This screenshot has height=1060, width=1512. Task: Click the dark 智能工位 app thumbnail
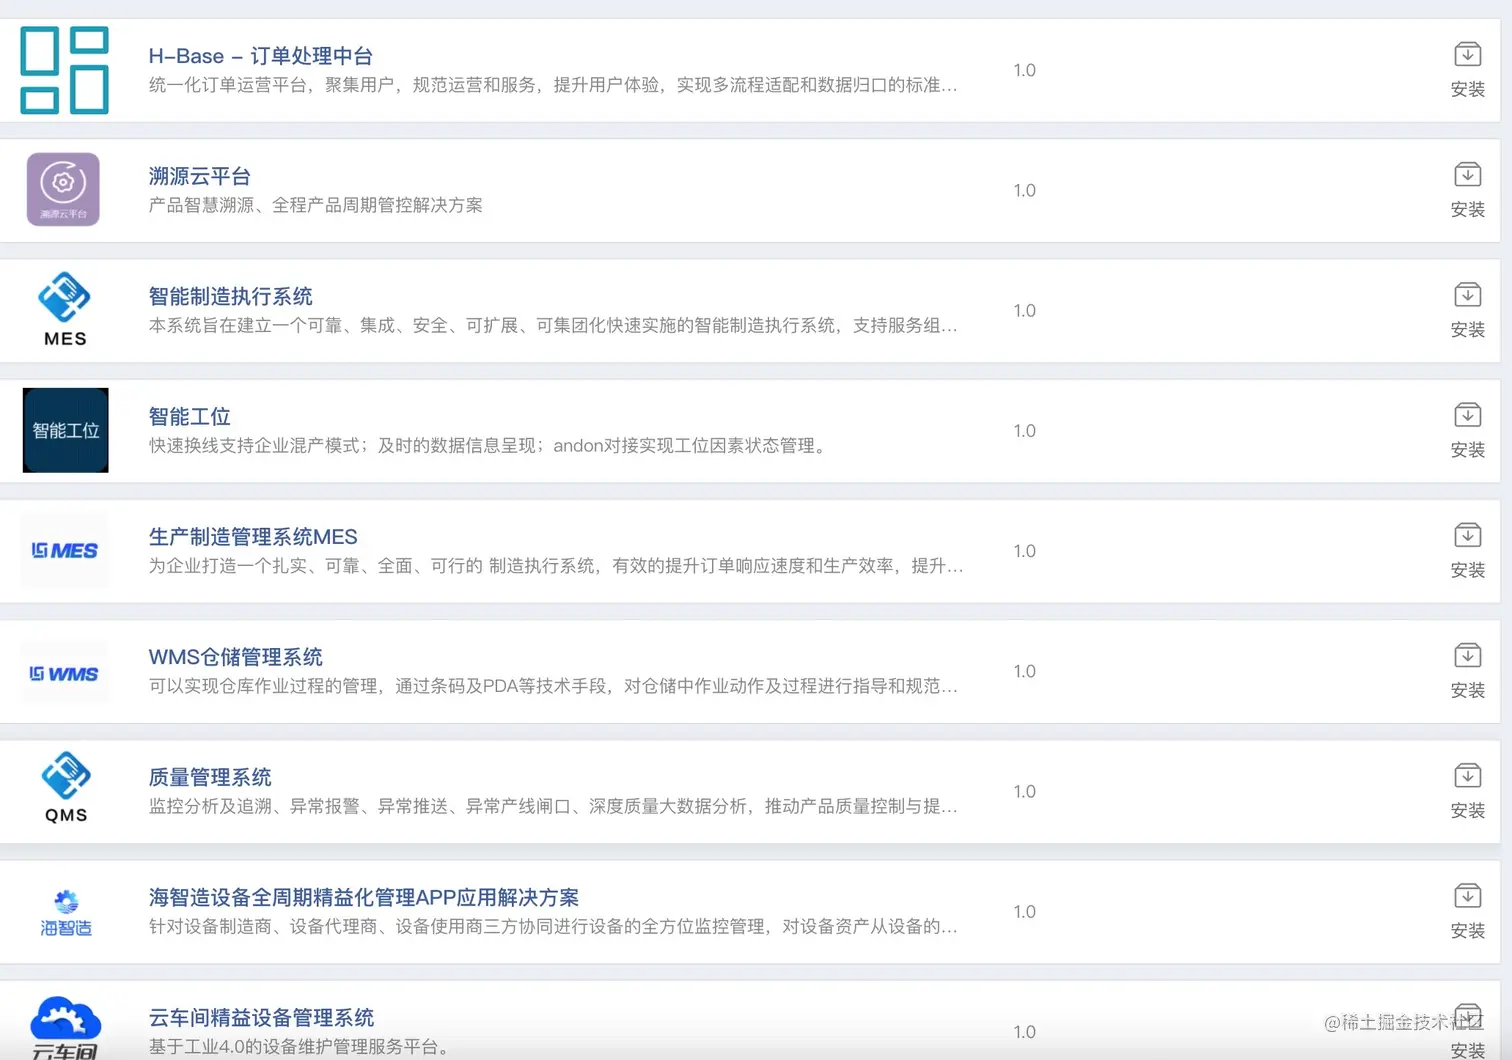(65, 430)
